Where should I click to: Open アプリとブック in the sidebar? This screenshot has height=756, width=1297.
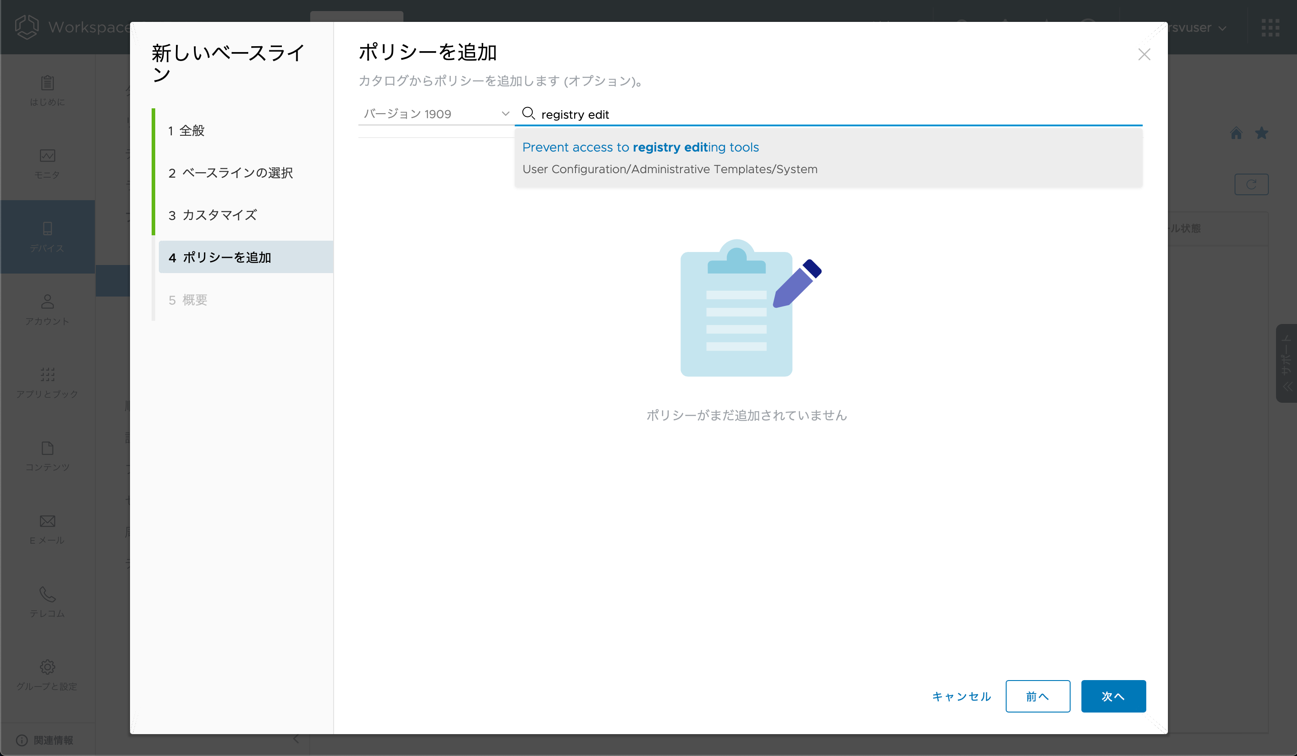pos(47,383)
